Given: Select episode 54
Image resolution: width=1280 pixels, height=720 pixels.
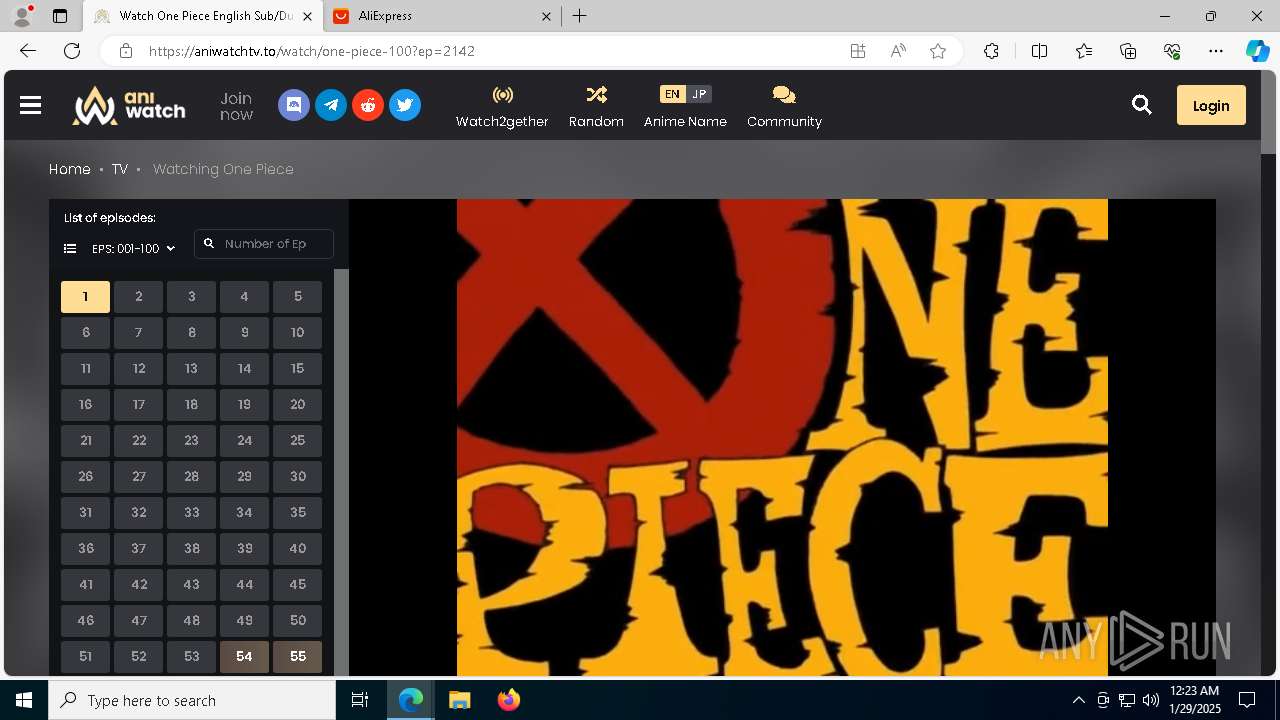Looking at the screenshot, I should tap(244, 657).
